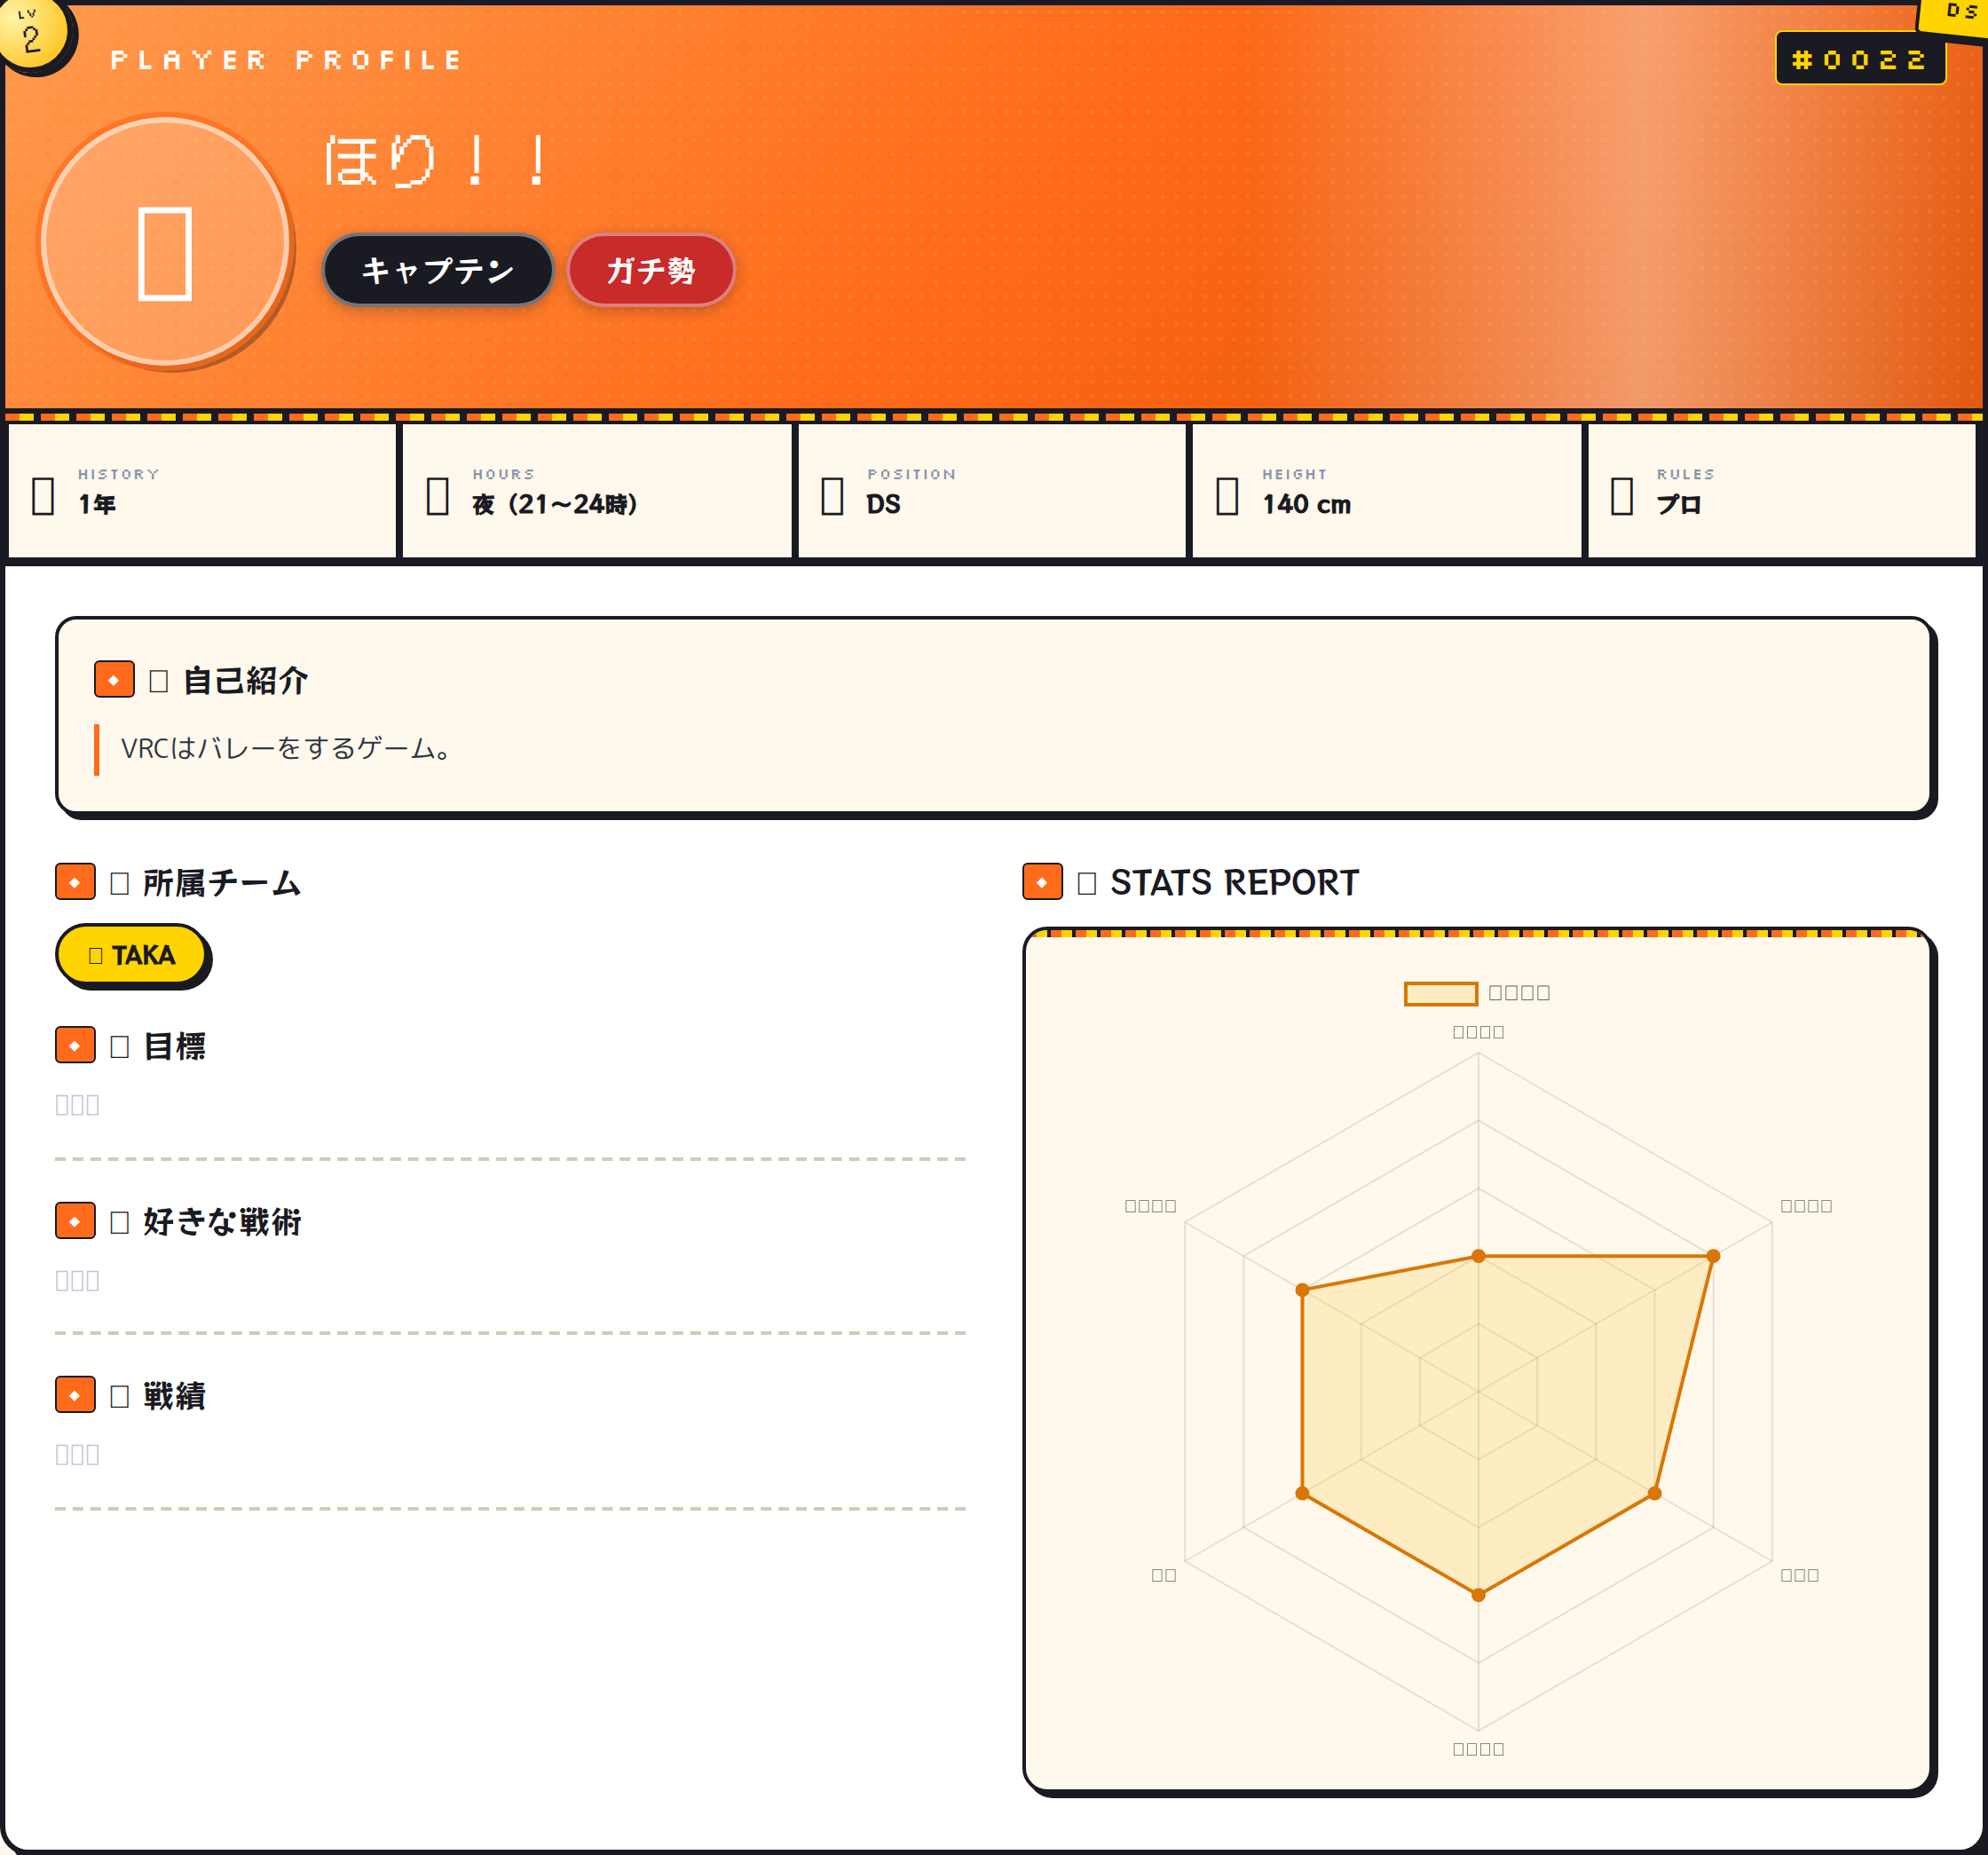Viewport: 1988px width, 1855px height.
Task: Click the orange icon beside STATS REPORT
Action: click(1042, 882)
